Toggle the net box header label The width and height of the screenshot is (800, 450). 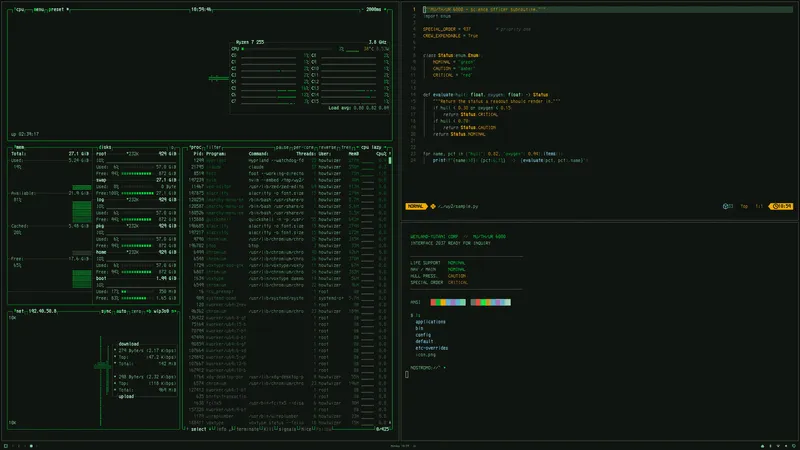coord(19,311)
